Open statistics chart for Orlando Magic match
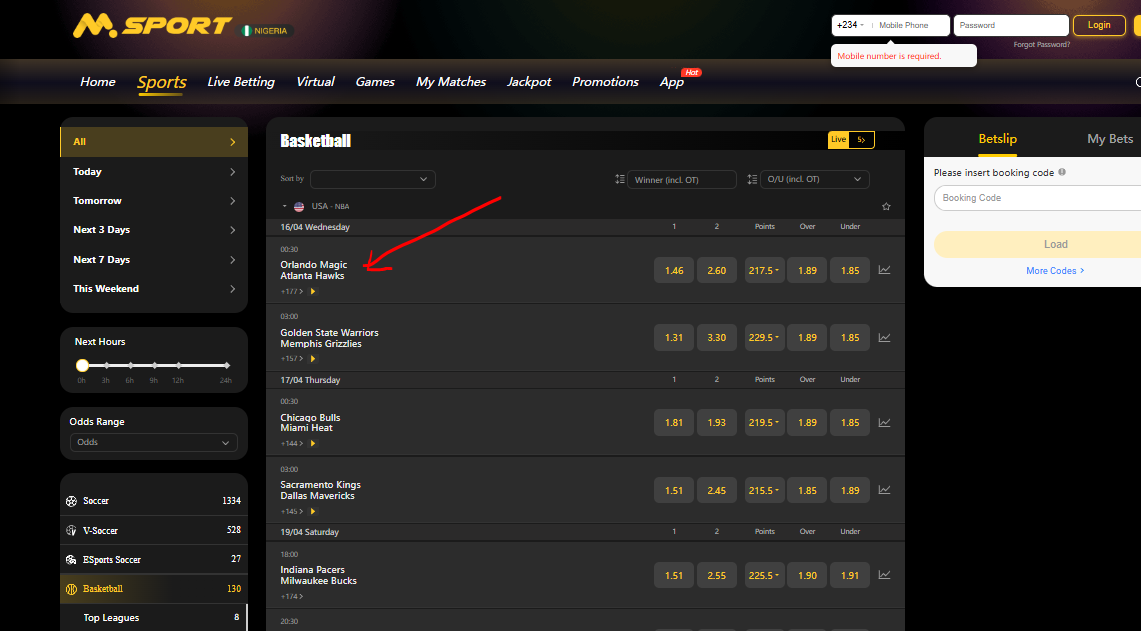The width and height of the screenshot is (1141, 631). coord(884,270)
